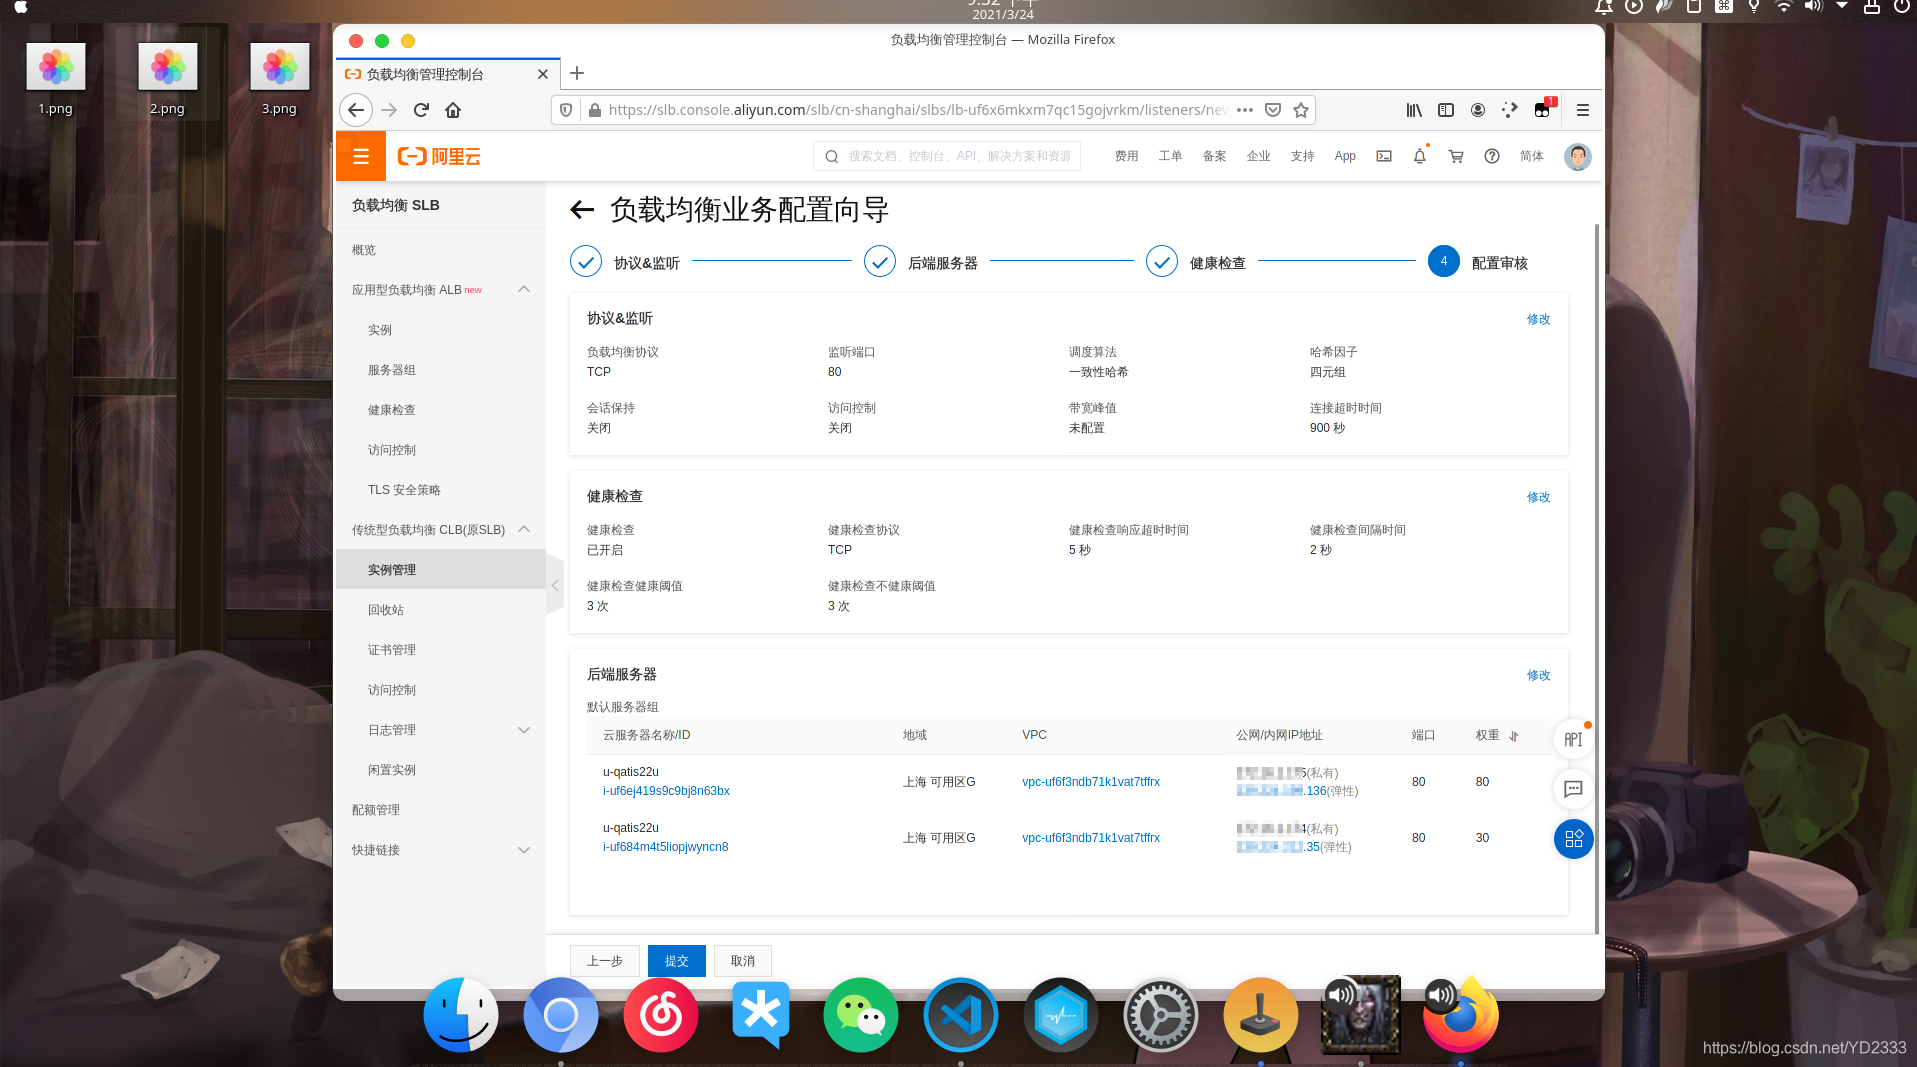The height and width of the screenshot is (1067, 1917).
Task: Expand the 快捷链接 section
Action: (524, 850)
